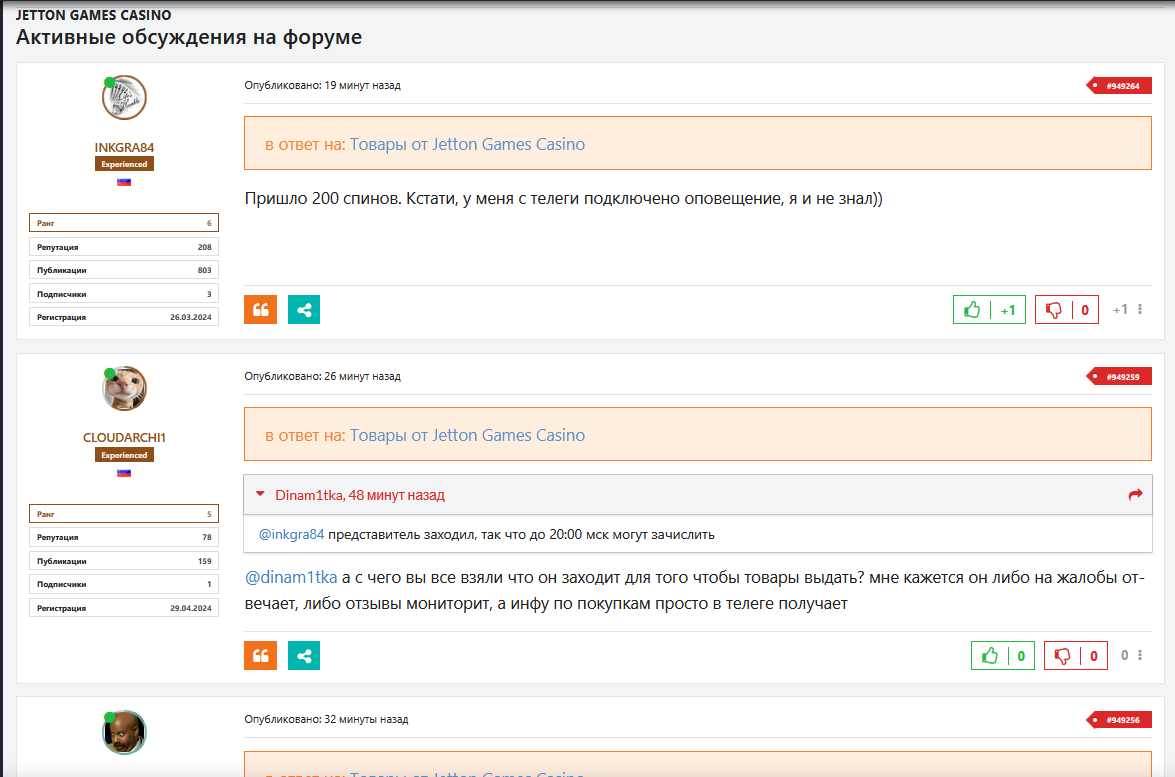
Task: Click the share icon in CLOUDARCHI1's post
Action: click(304, 656)
